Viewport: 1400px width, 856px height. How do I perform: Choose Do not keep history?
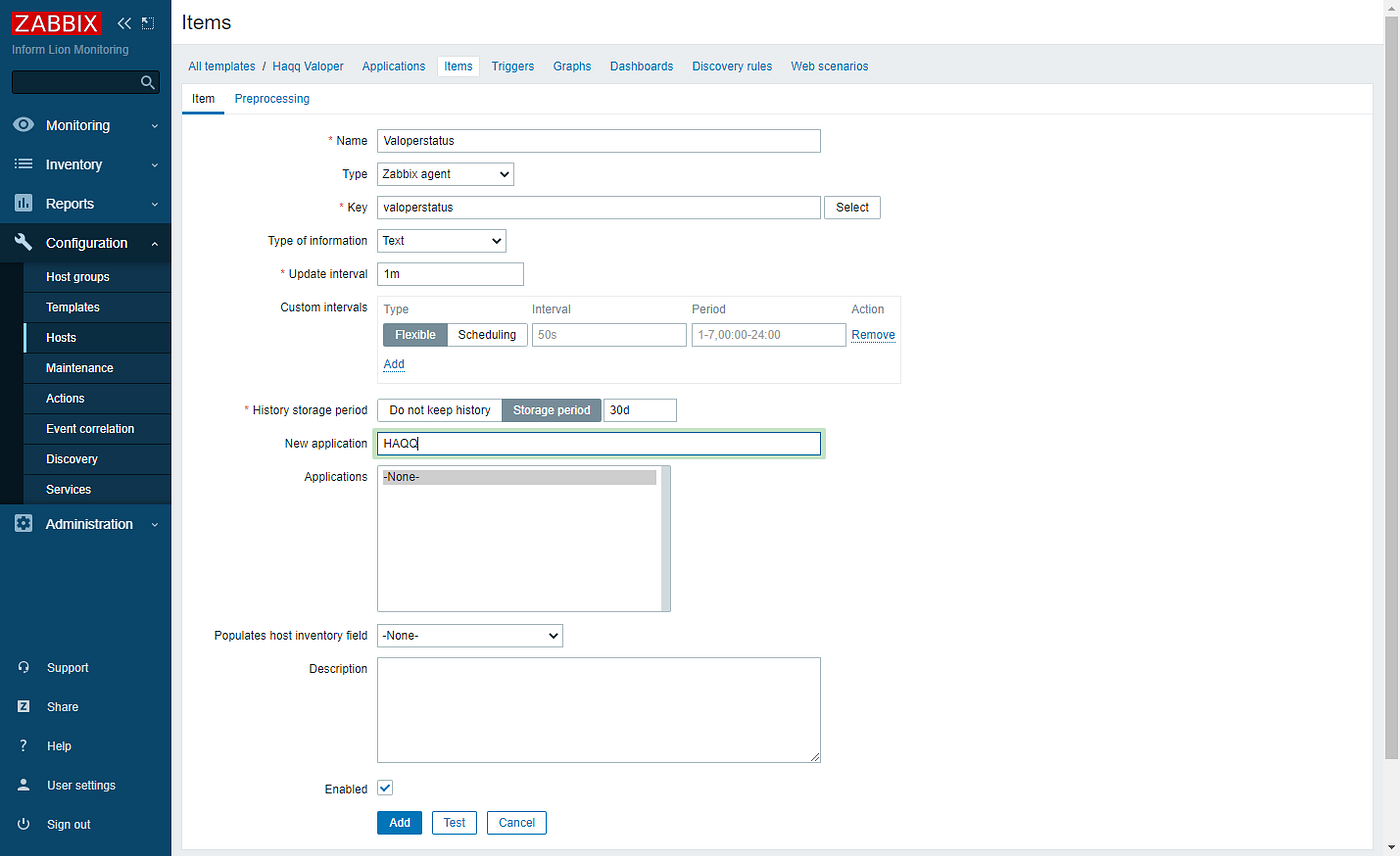(440, 410)
